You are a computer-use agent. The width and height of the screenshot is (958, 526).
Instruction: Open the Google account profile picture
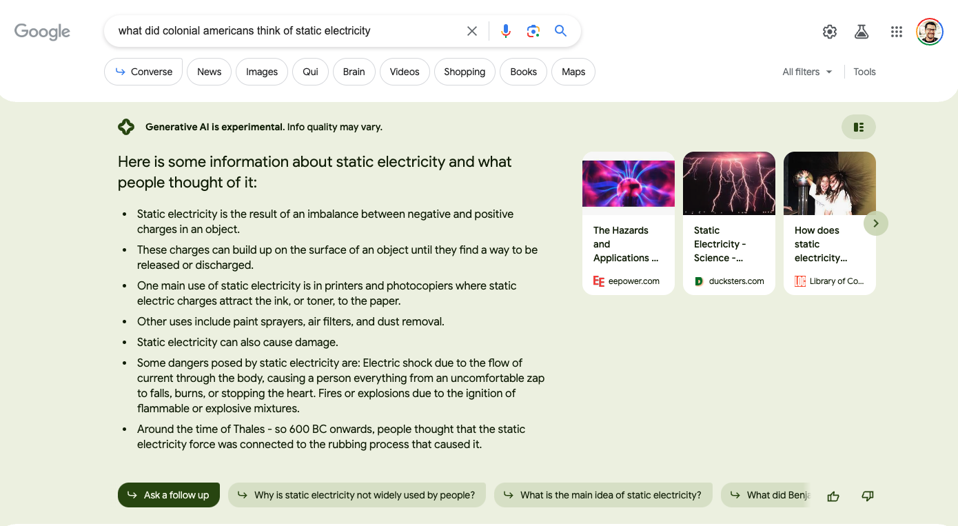click(929, 32)
